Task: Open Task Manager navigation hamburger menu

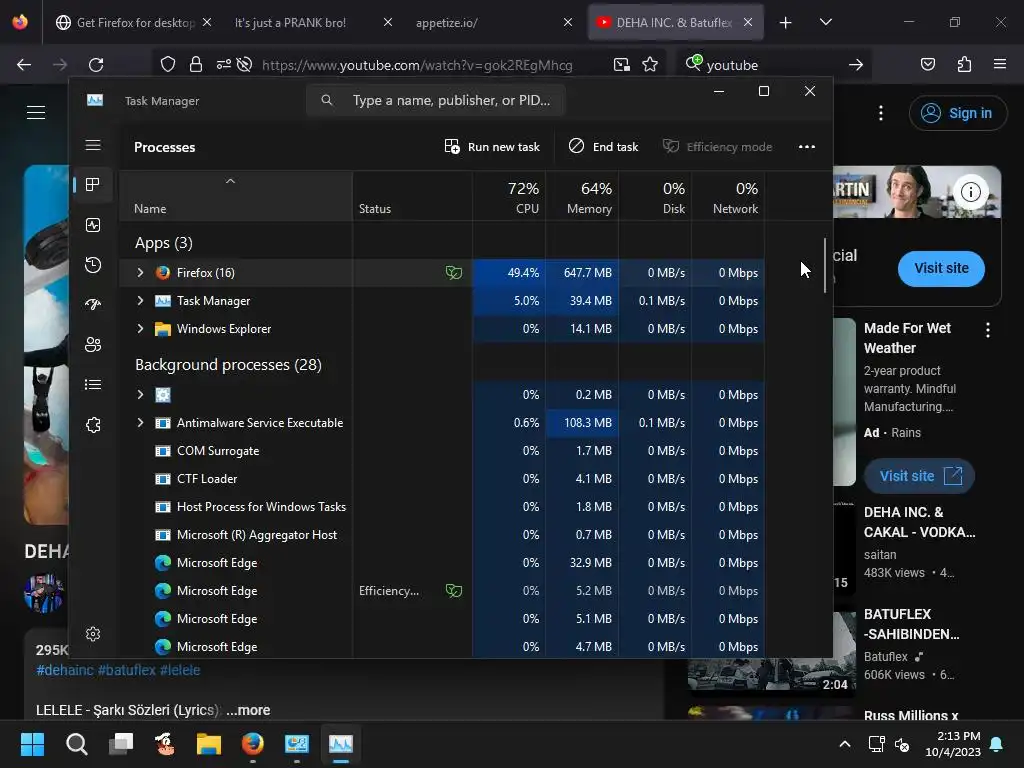Action: coord(93,145)
